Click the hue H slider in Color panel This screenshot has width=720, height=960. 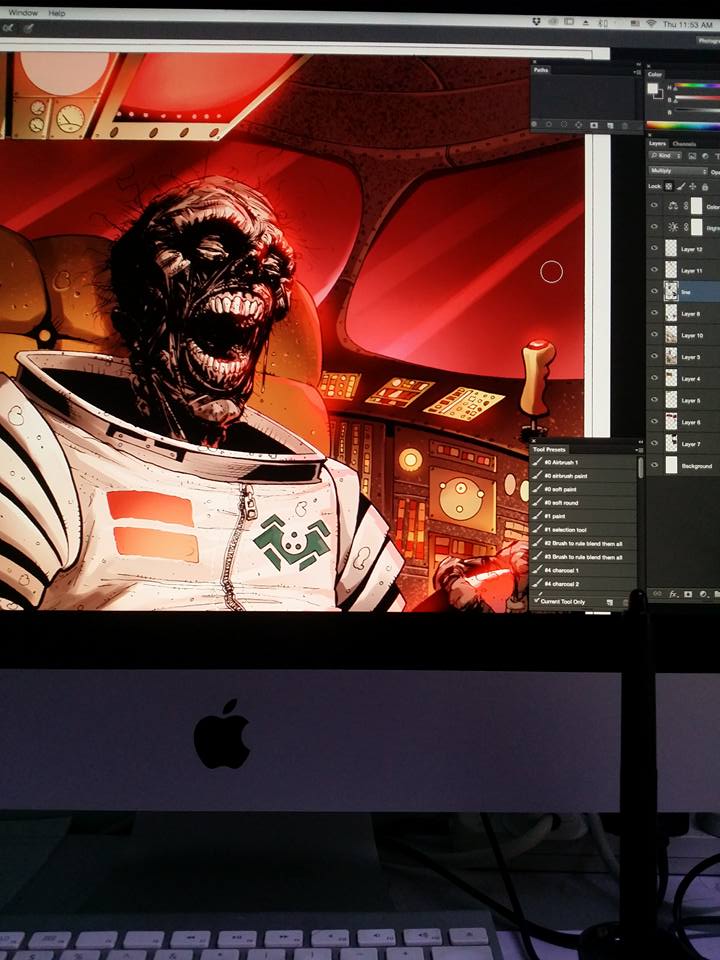(697, 86)
